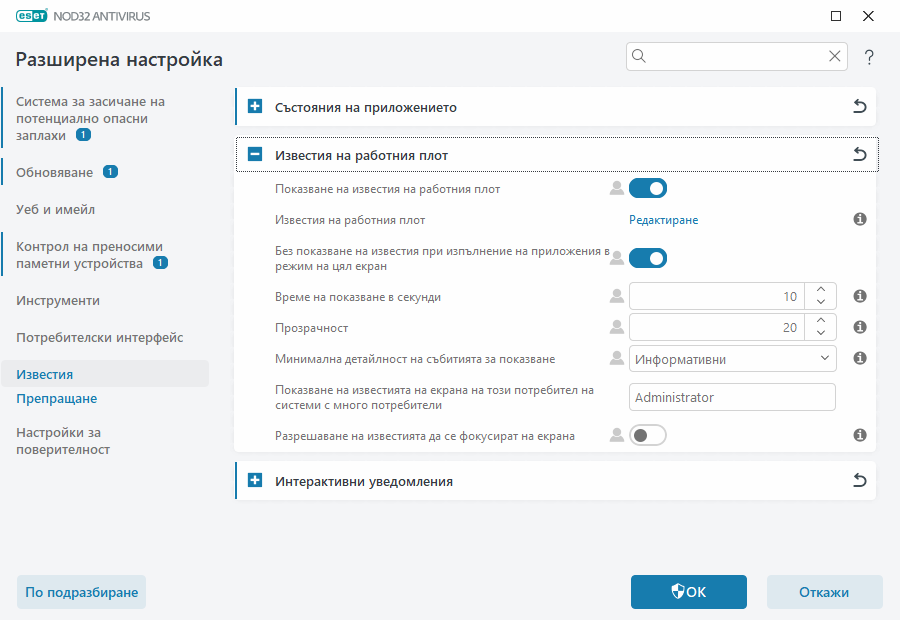Reset Известия на работния плот section to default
This screenshot has height=620, width=900.
pyautogui.click(x=859, y=155)
